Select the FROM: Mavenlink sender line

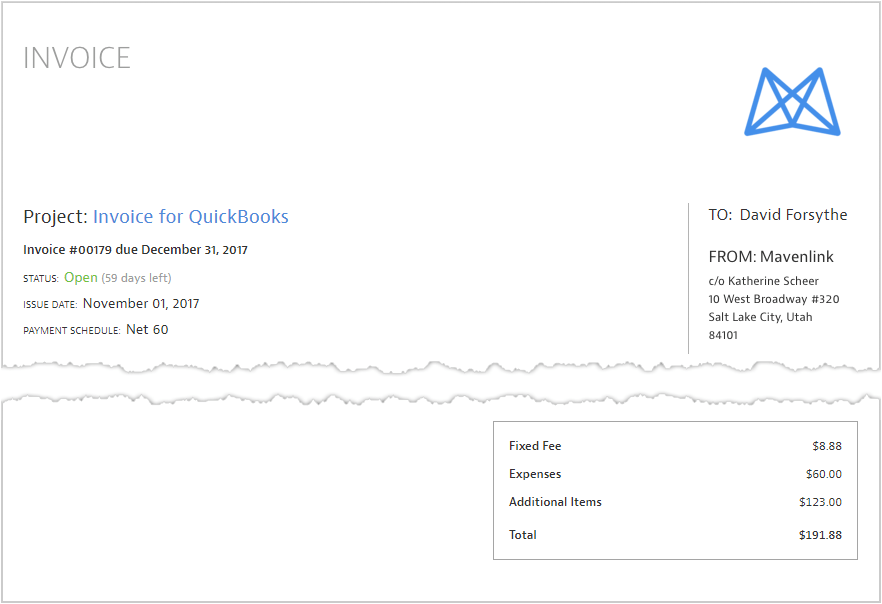coord(771,257)
